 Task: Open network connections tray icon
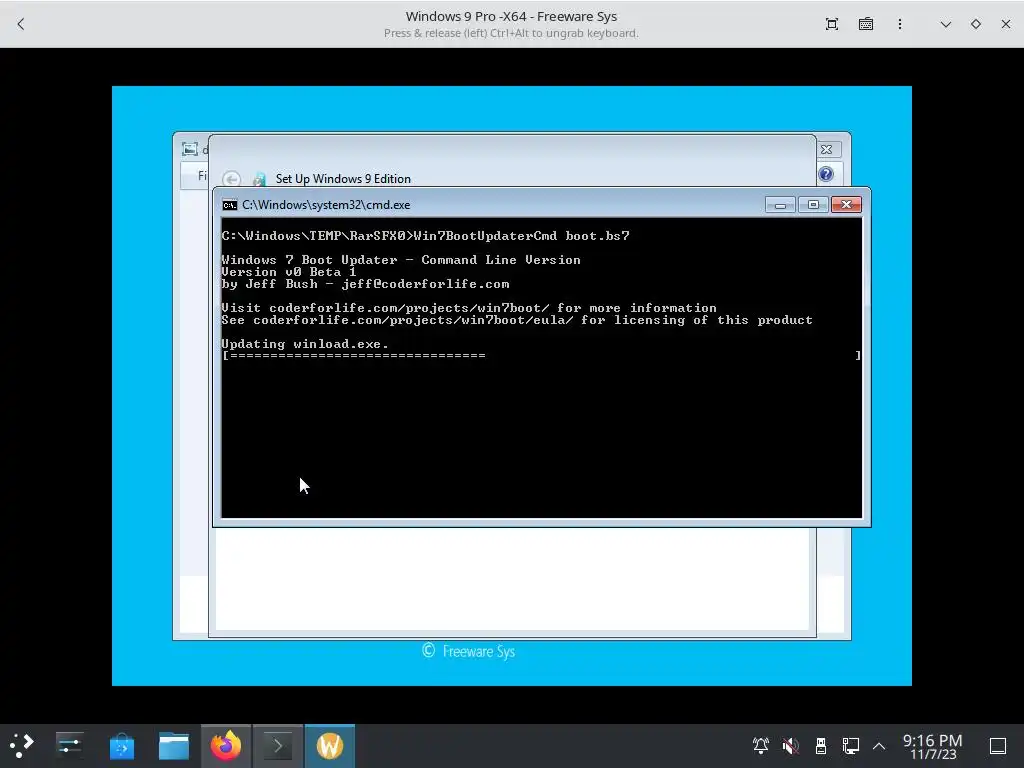coord(850,746)
